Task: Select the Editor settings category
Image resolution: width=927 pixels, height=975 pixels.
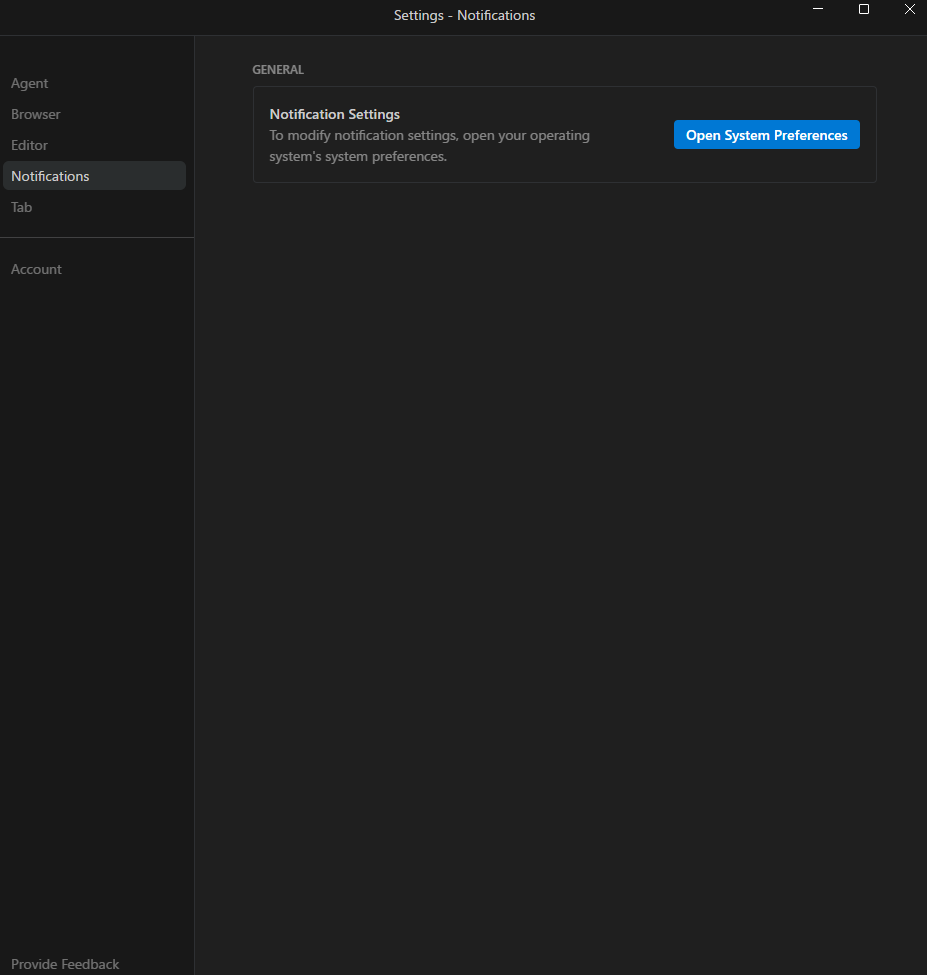Action: click(30, 145)
